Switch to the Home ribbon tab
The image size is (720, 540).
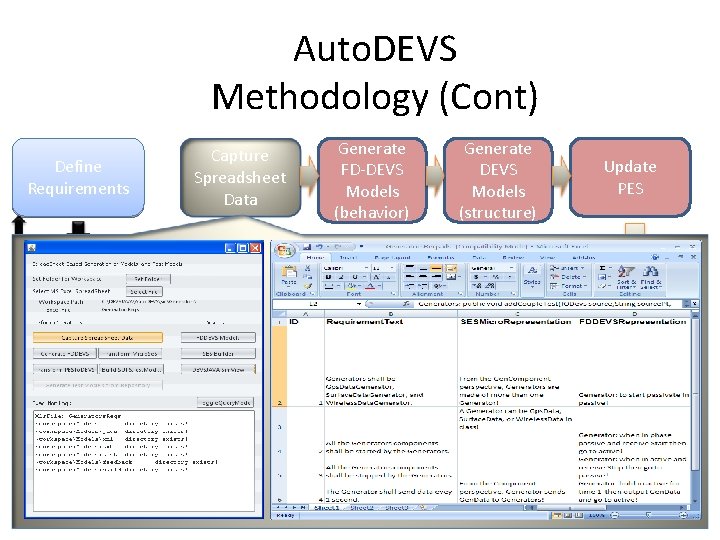tap(315, 258)
